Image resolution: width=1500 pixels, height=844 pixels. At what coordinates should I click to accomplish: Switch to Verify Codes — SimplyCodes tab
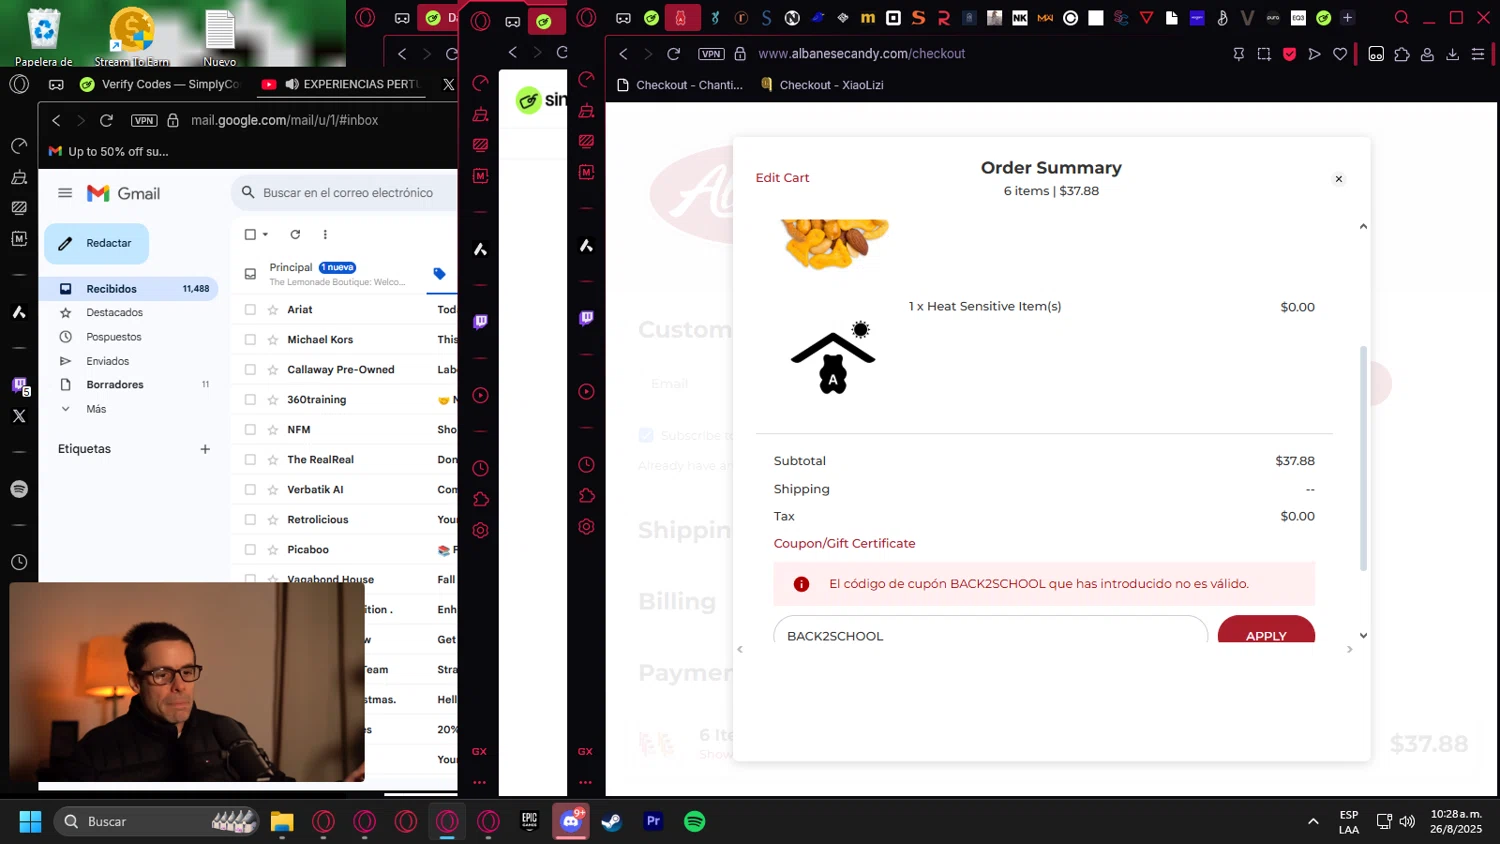160,84
